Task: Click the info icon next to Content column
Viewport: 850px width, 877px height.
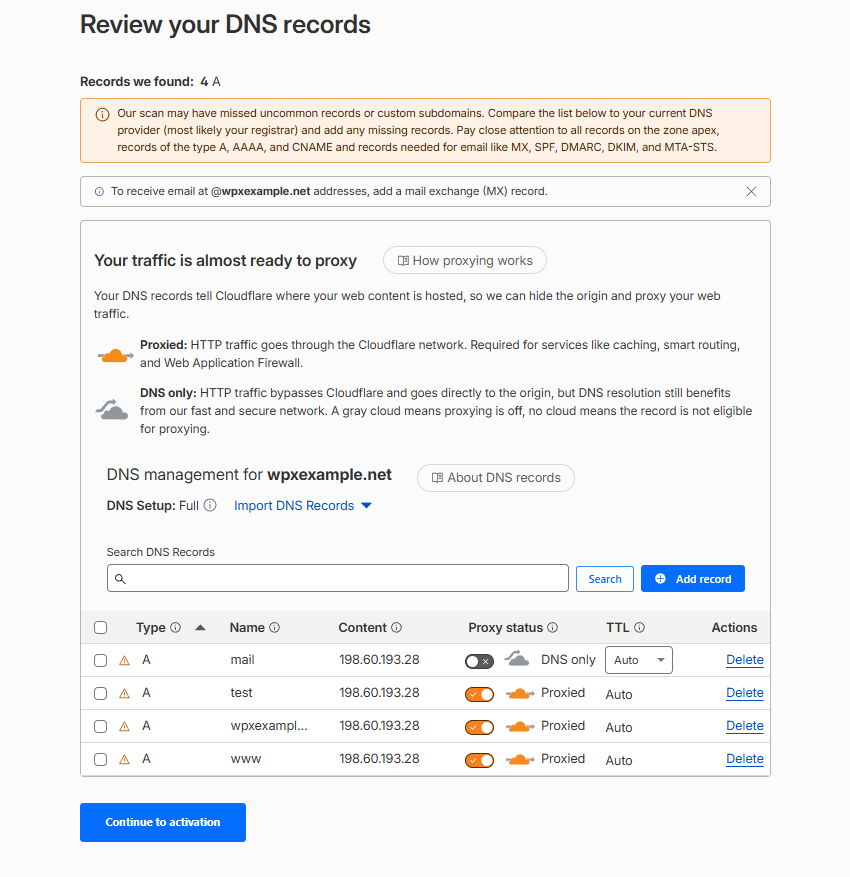Action: (396, 628)
